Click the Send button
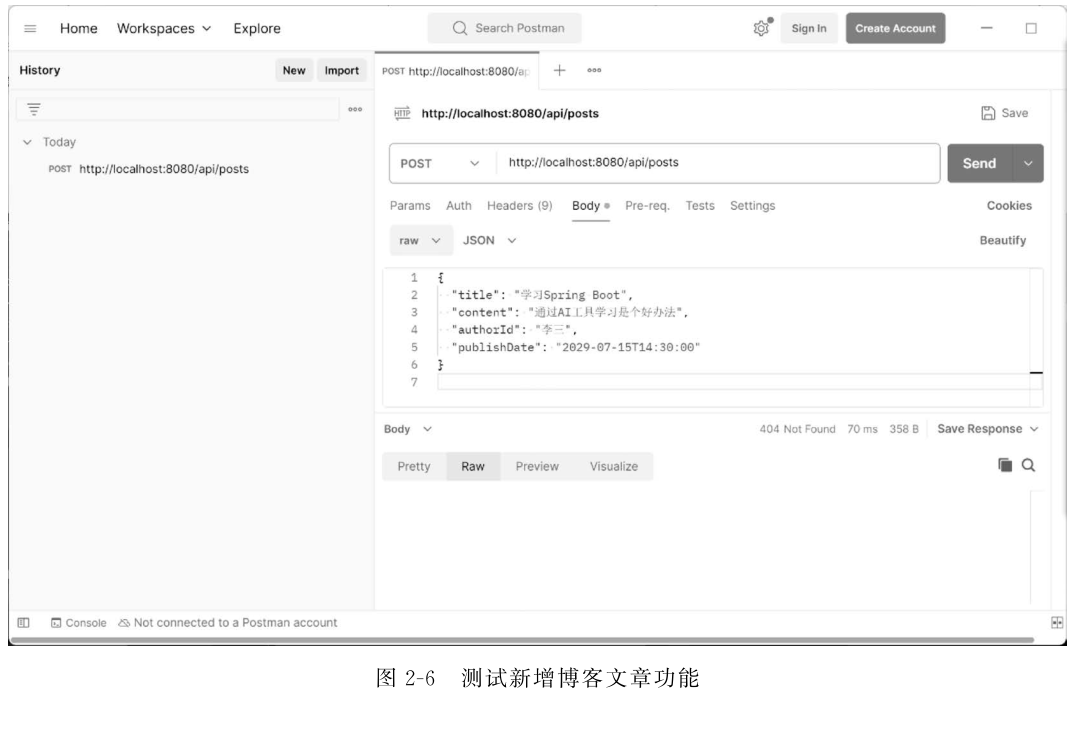Viewport: 1072px width, 729px height. pyautogui.click(x=979, y=163)
